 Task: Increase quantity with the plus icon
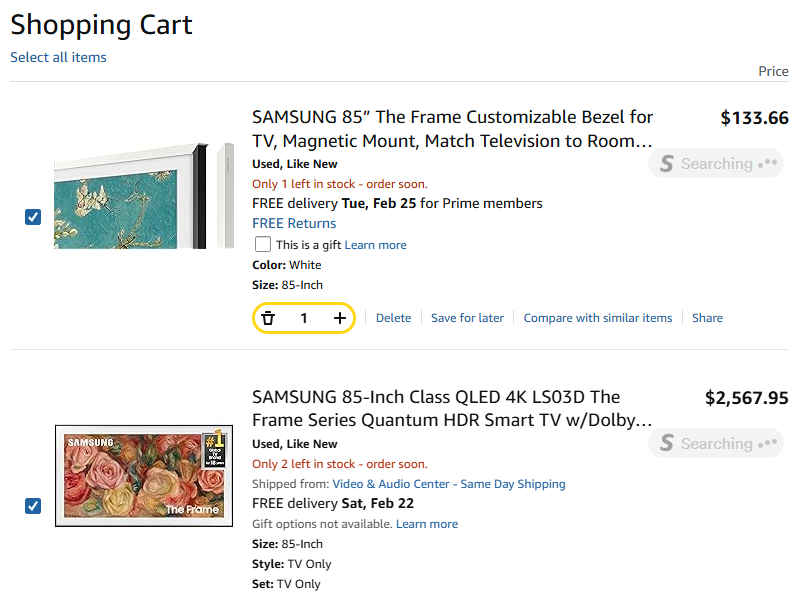pos(340,318)
